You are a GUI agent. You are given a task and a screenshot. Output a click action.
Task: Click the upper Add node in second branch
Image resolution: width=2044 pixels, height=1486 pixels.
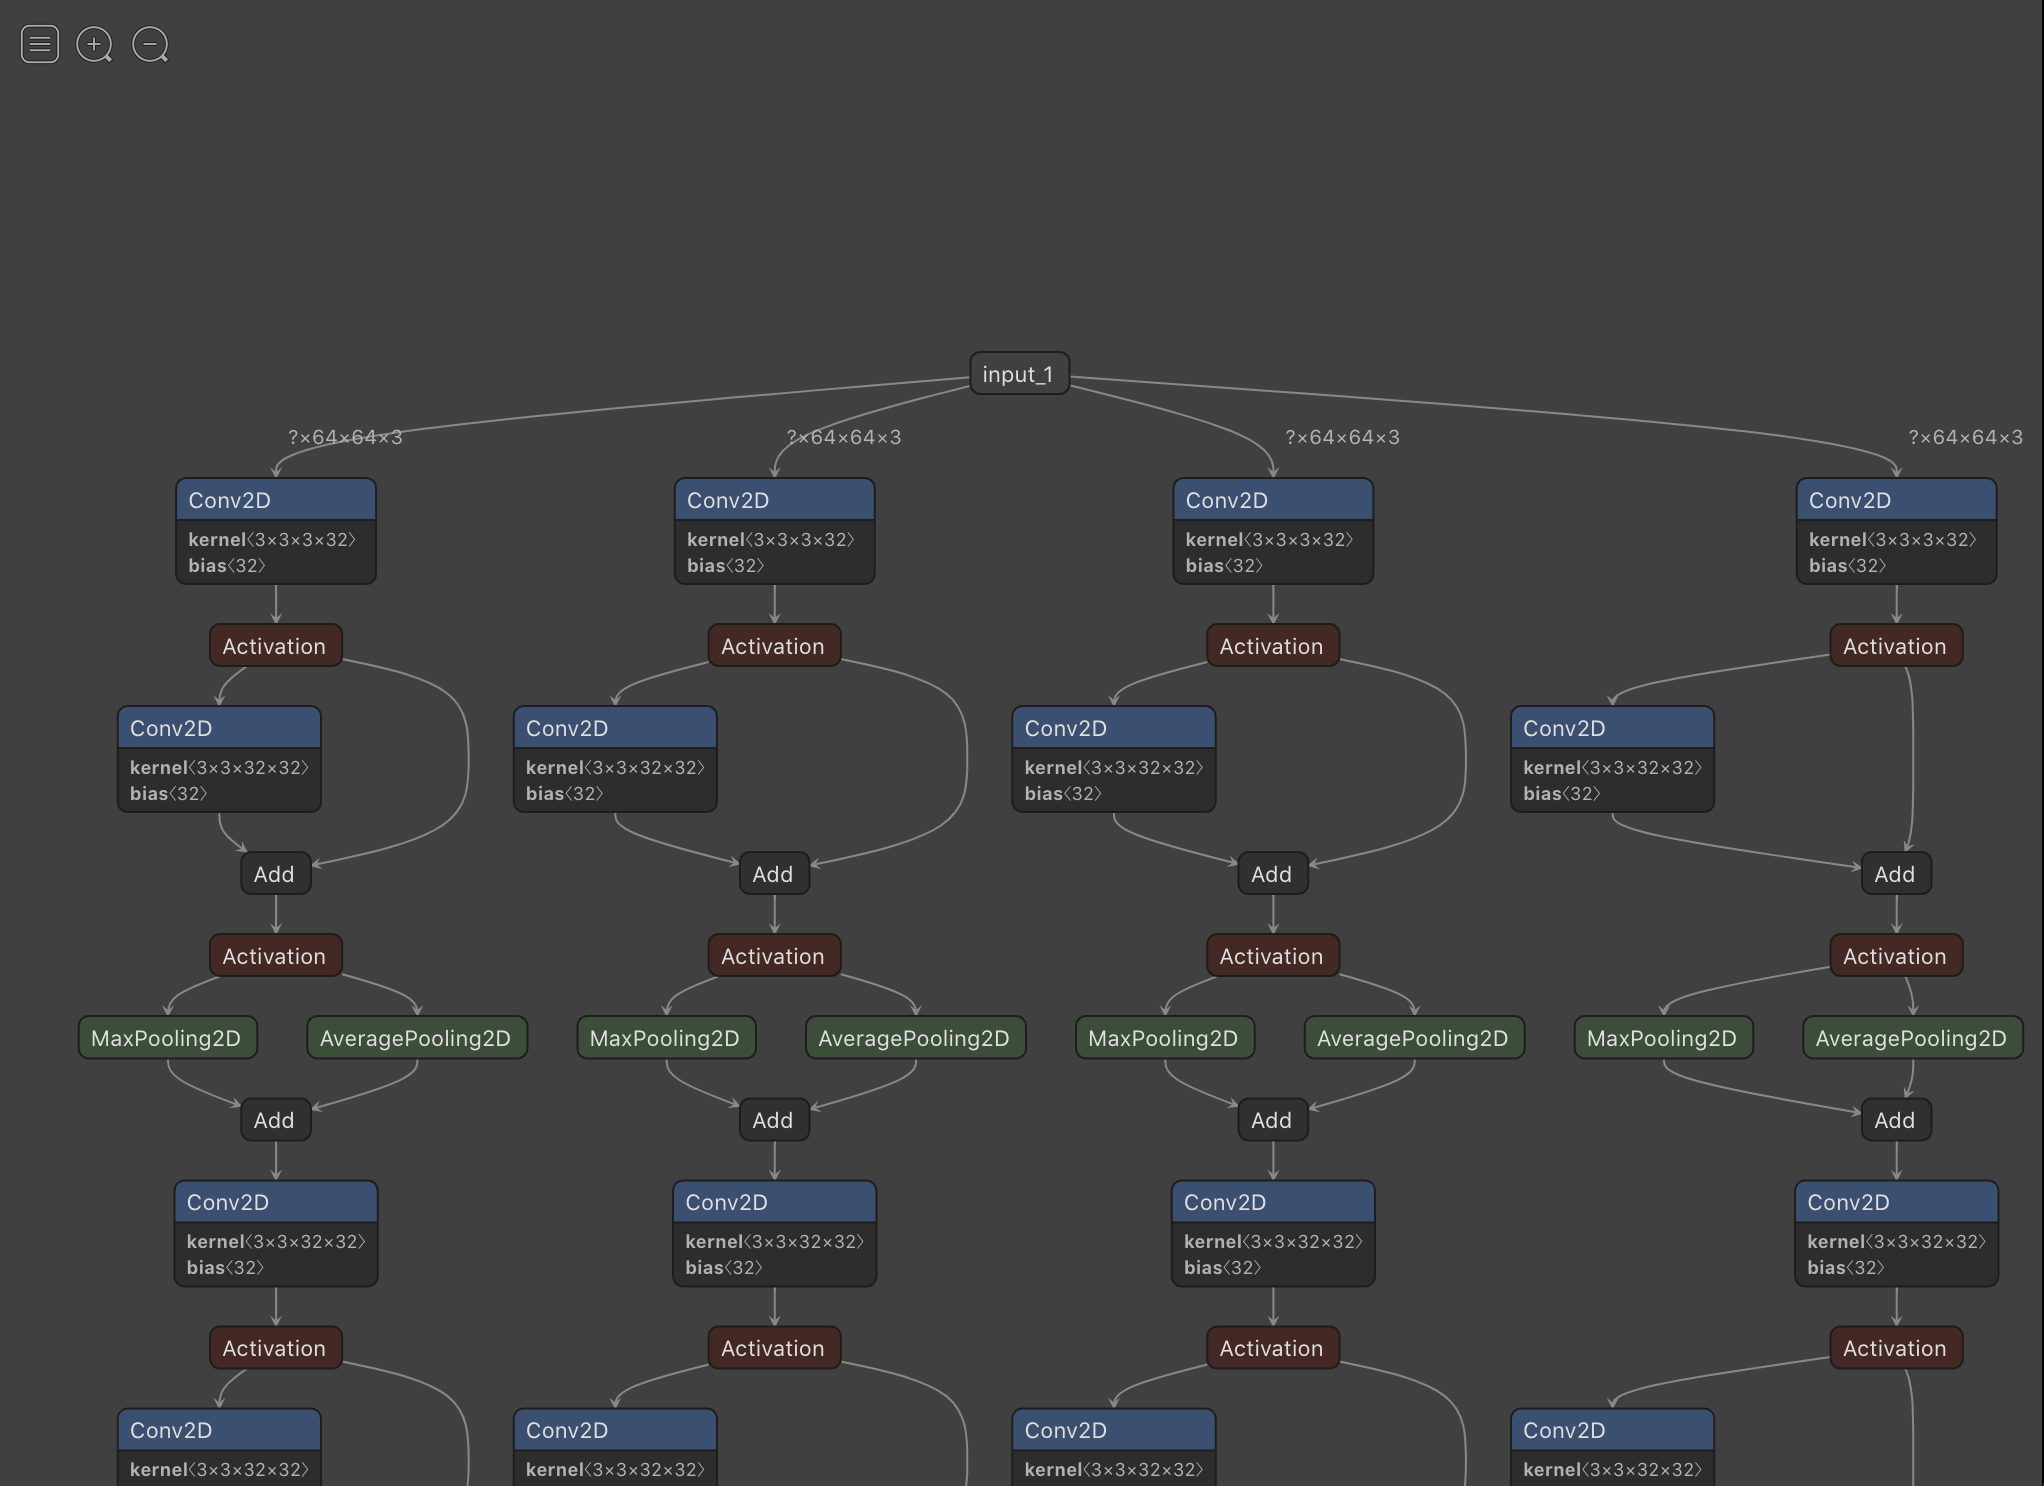(773, 874)
